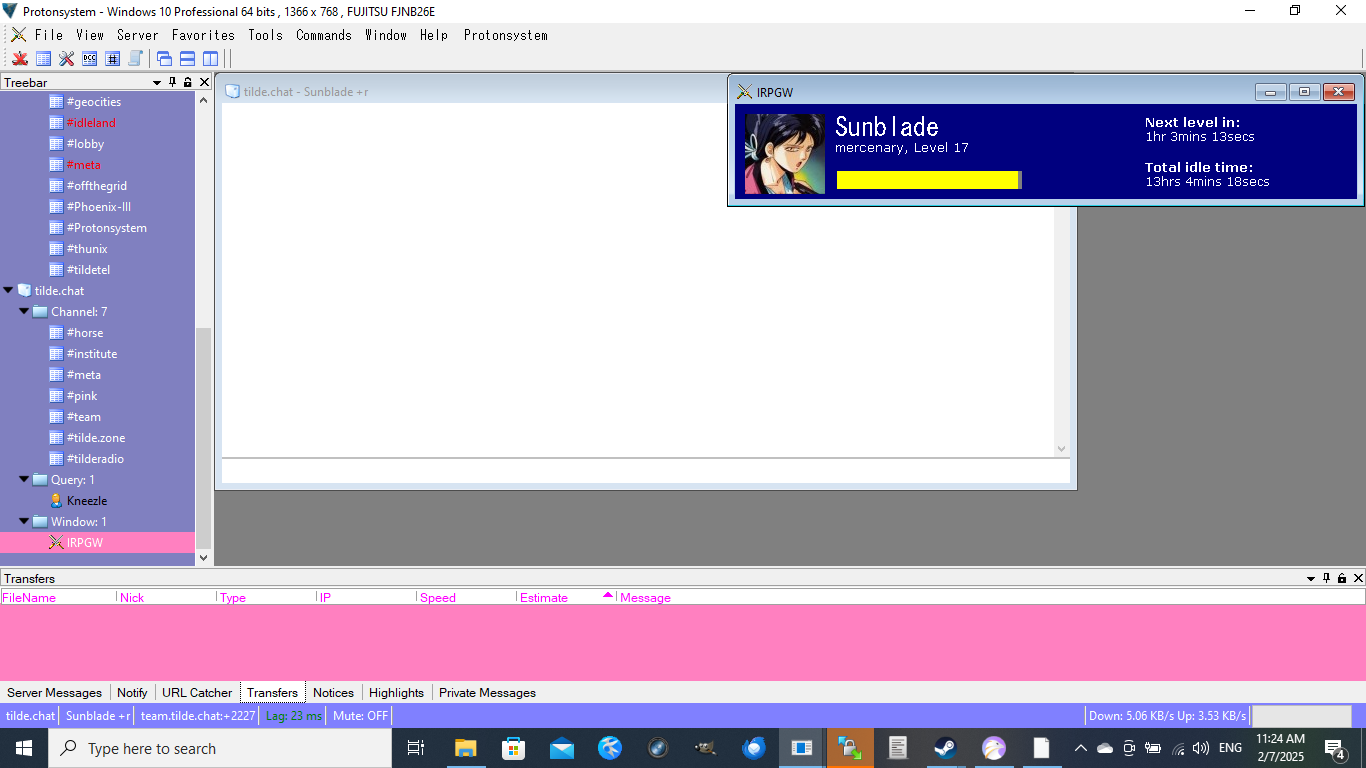Viewport: 1366px width, 768px height.
Task: Open the channel list hash (#) icon
Action: point(112,59)
